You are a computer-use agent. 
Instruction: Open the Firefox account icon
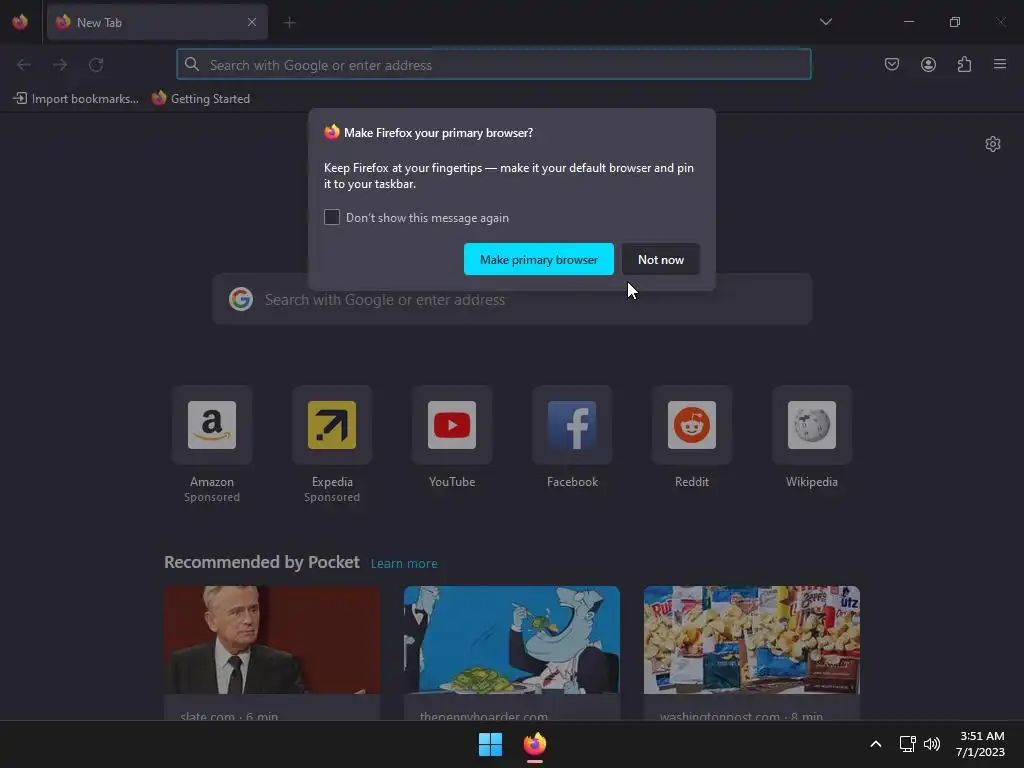[x=928, y=65]
